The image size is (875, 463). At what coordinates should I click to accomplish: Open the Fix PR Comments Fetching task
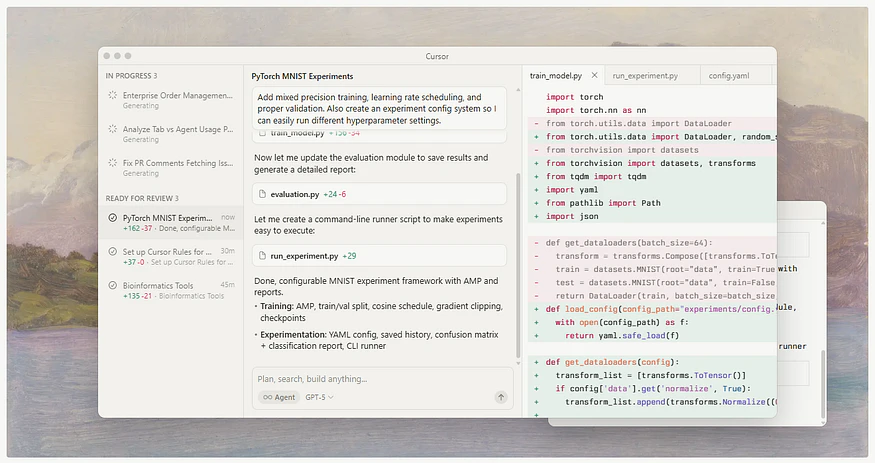pyautogui.click(x=171, y=168)
